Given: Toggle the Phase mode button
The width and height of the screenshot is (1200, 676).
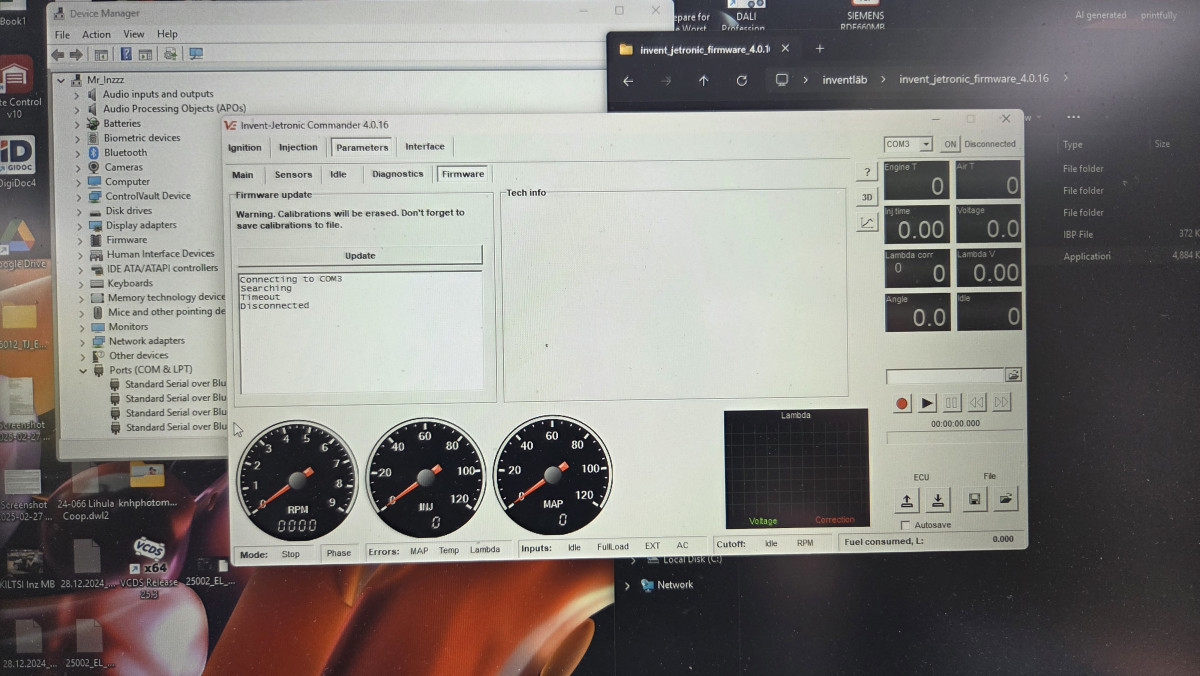Looking at the screenshot, I should pyautogui.click(x=339, y=553).
